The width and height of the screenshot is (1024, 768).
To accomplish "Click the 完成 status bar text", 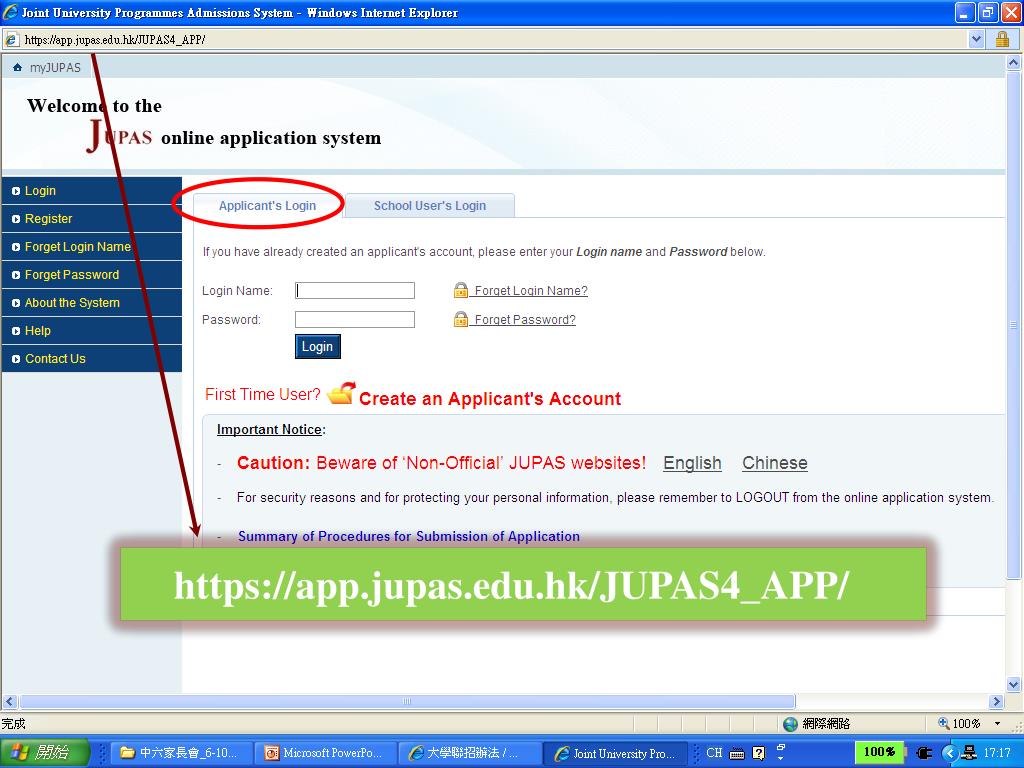I will pyautogui.click(x=14, y=724).
